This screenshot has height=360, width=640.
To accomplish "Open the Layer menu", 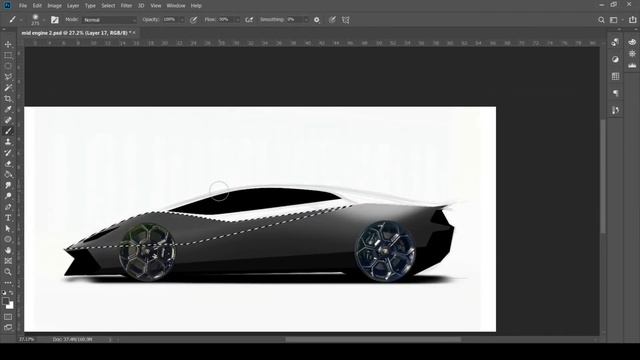I will [x=73, y=6].
